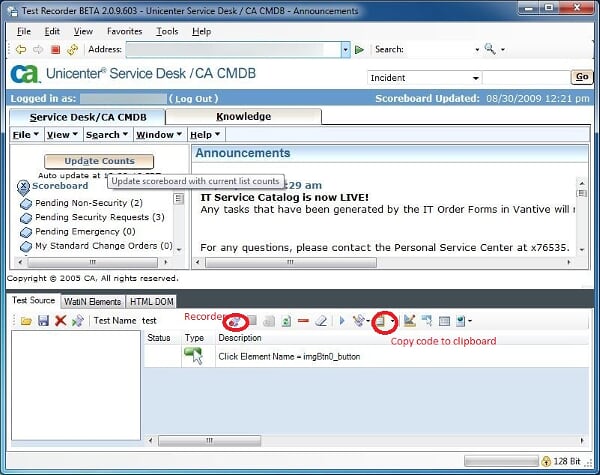600x475 pixels.
Task: Click the Log Out link
Action: (194, 99)
